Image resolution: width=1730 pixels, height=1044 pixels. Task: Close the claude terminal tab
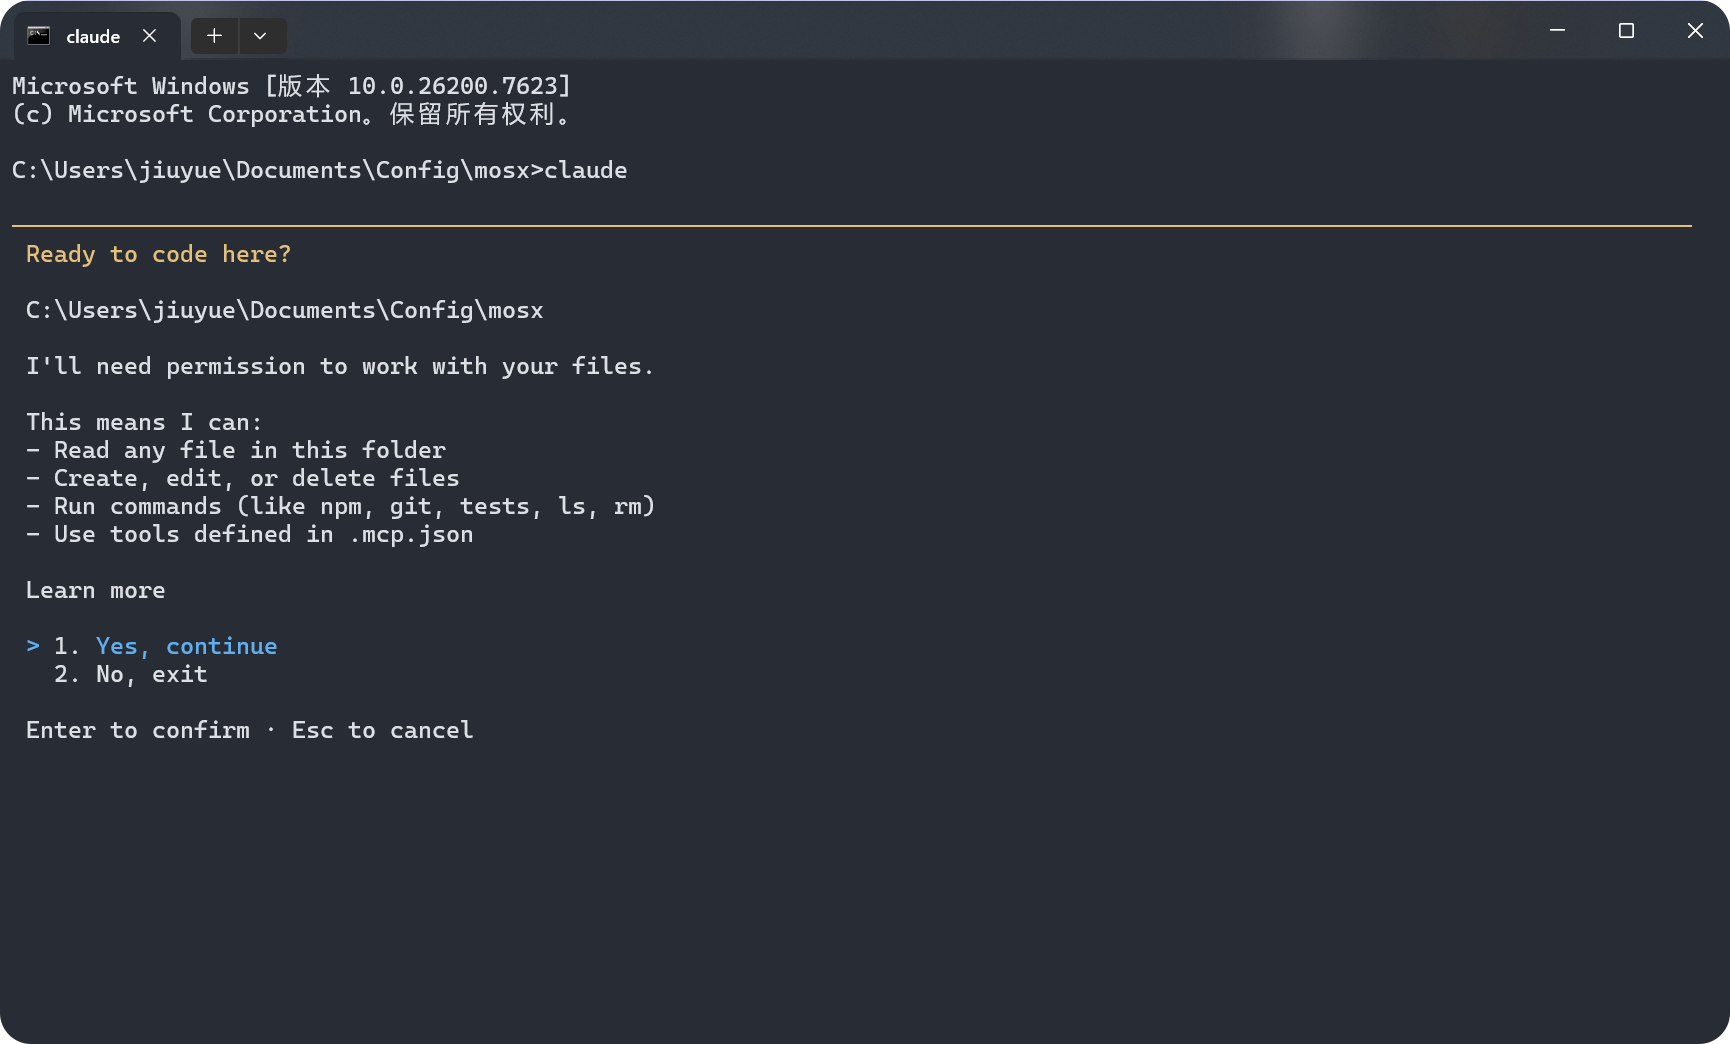[x=150, y=36]
